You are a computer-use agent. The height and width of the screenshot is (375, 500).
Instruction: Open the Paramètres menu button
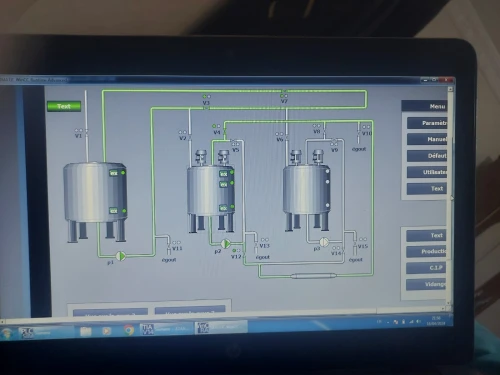(427, 123)
